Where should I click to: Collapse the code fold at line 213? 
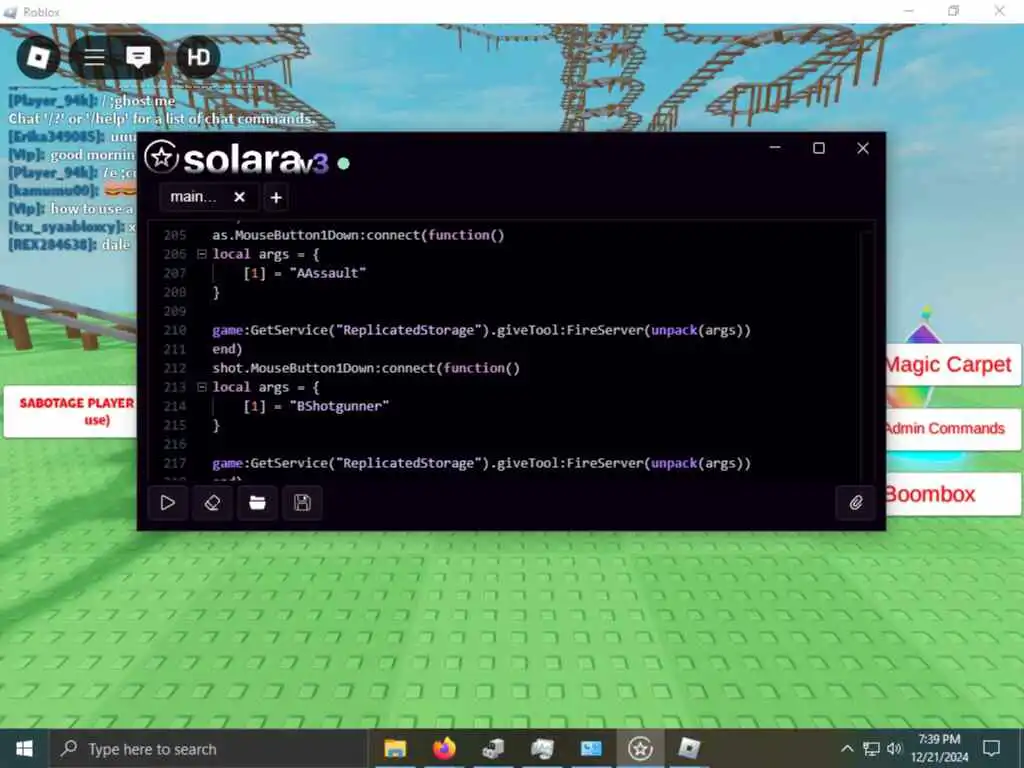point(202,387)
